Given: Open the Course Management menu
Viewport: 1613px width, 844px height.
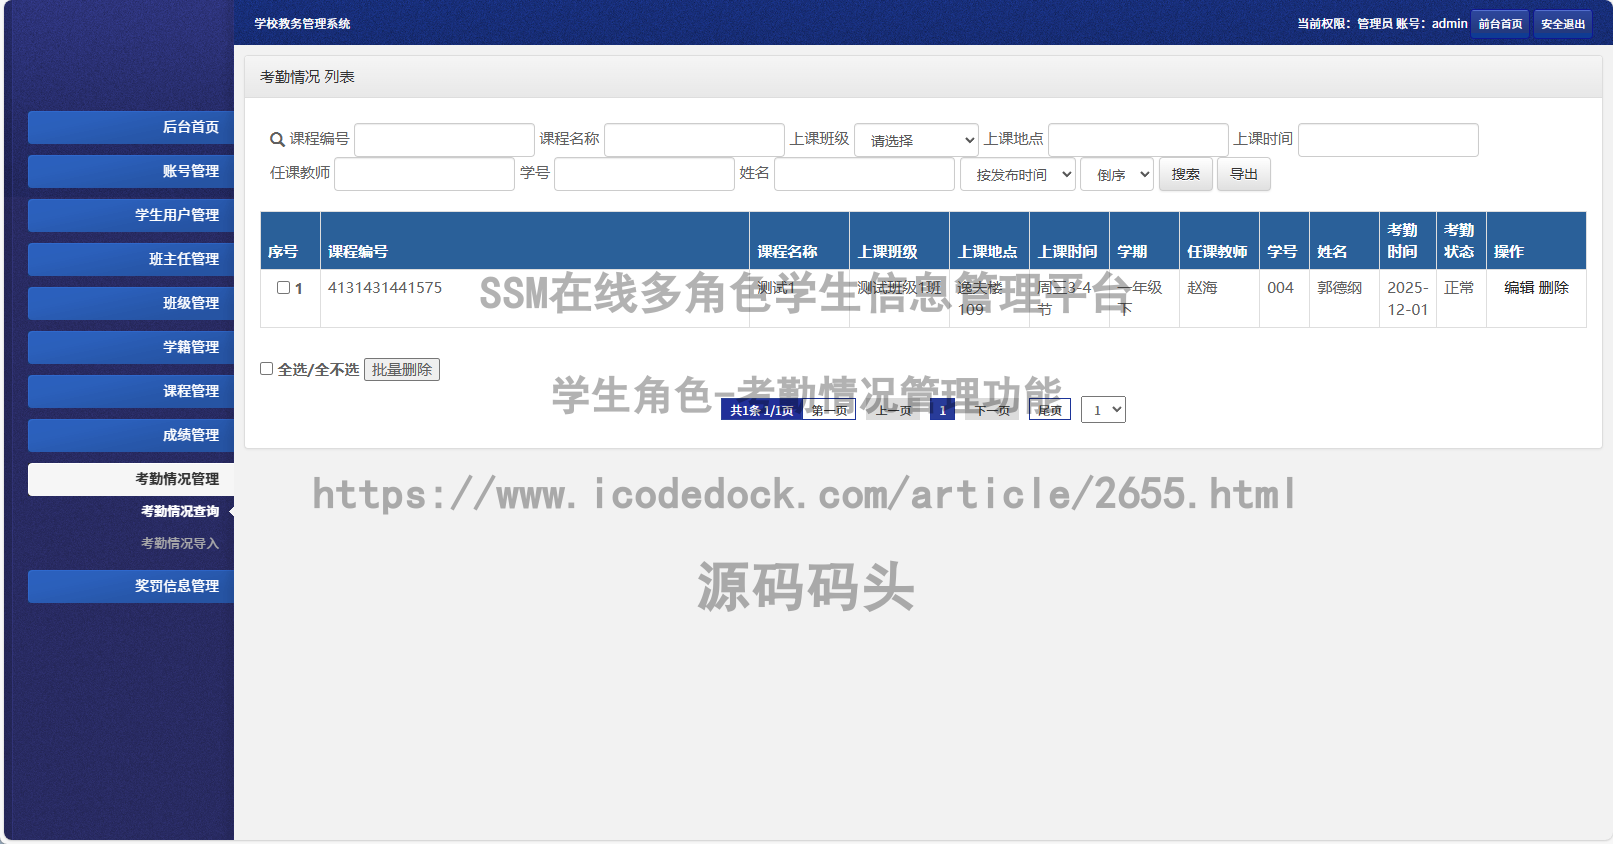Looking at the screenshot, I should click(x=131, y=391).
